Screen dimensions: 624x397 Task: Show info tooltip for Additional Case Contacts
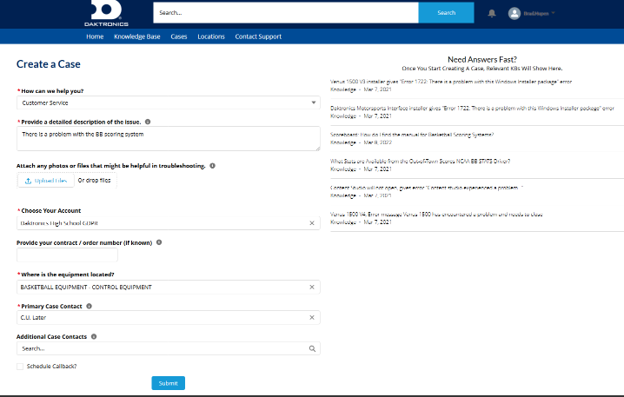click(x=94, y=336)
